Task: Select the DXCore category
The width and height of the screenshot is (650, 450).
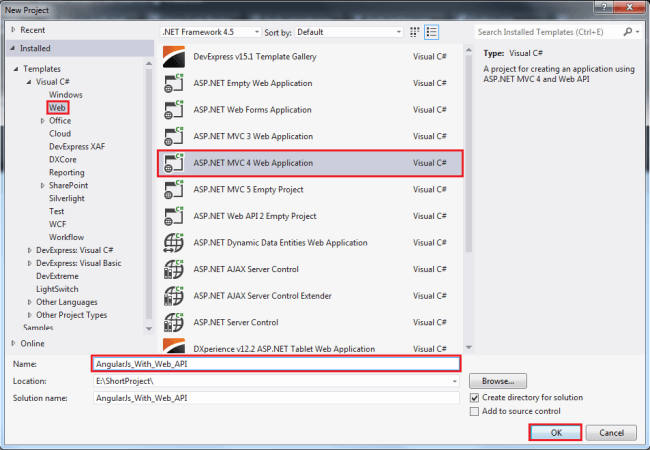Action: point(63,159)
